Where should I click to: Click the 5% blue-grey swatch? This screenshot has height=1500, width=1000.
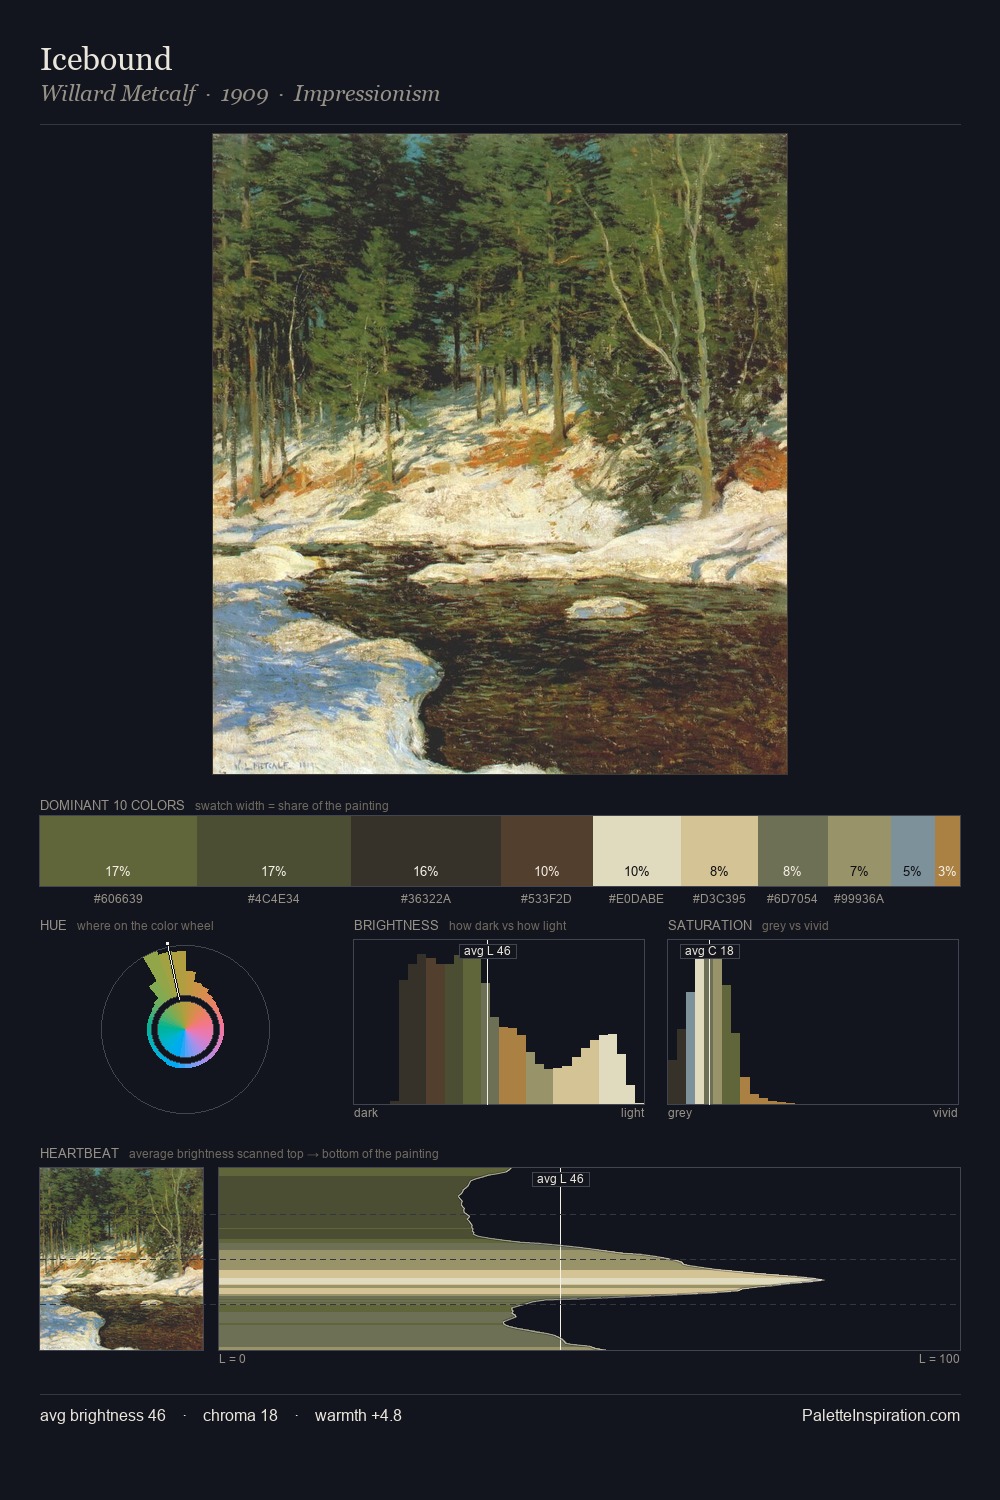pos(913,851)
